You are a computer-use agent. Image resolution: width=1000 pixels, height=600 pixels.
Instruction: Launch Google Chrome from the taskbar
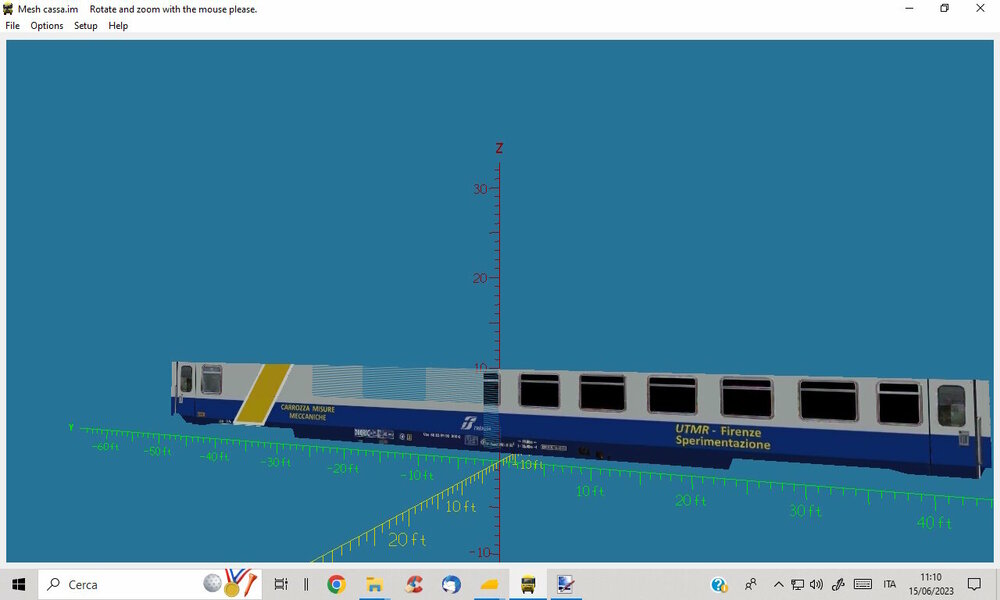(336, 584)
